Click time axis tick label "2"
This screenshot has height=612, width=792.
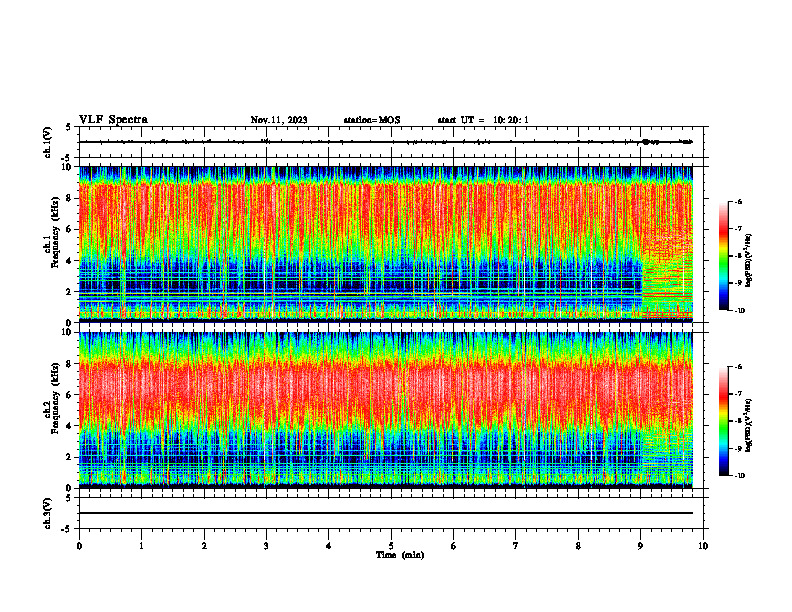click(x=204, y=546)
